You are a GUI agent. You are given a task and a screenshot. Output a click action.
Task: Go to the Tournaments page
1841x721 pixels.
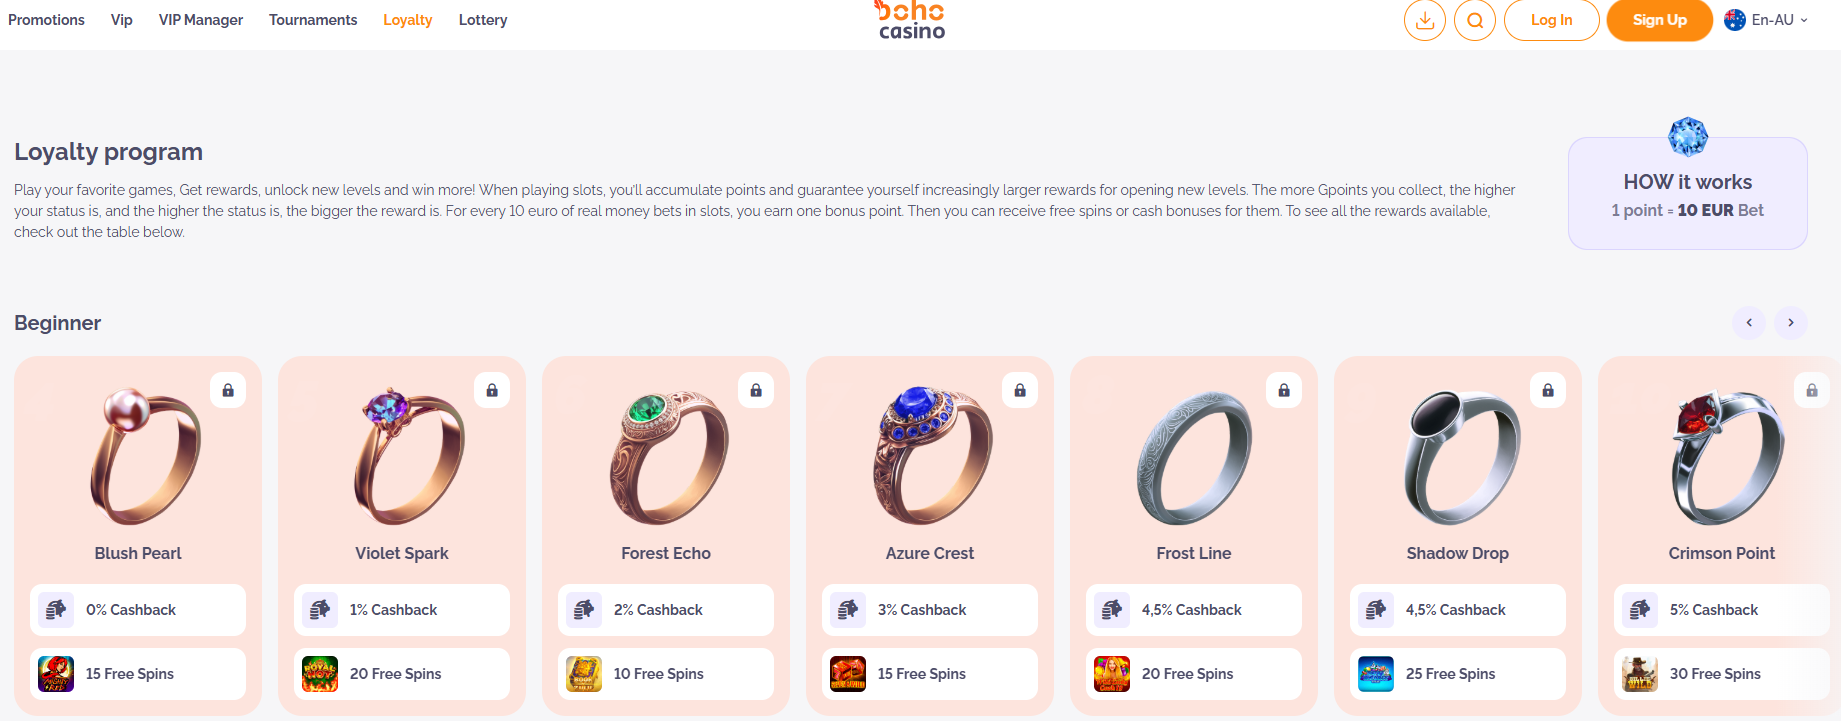[x=313, y=20]
